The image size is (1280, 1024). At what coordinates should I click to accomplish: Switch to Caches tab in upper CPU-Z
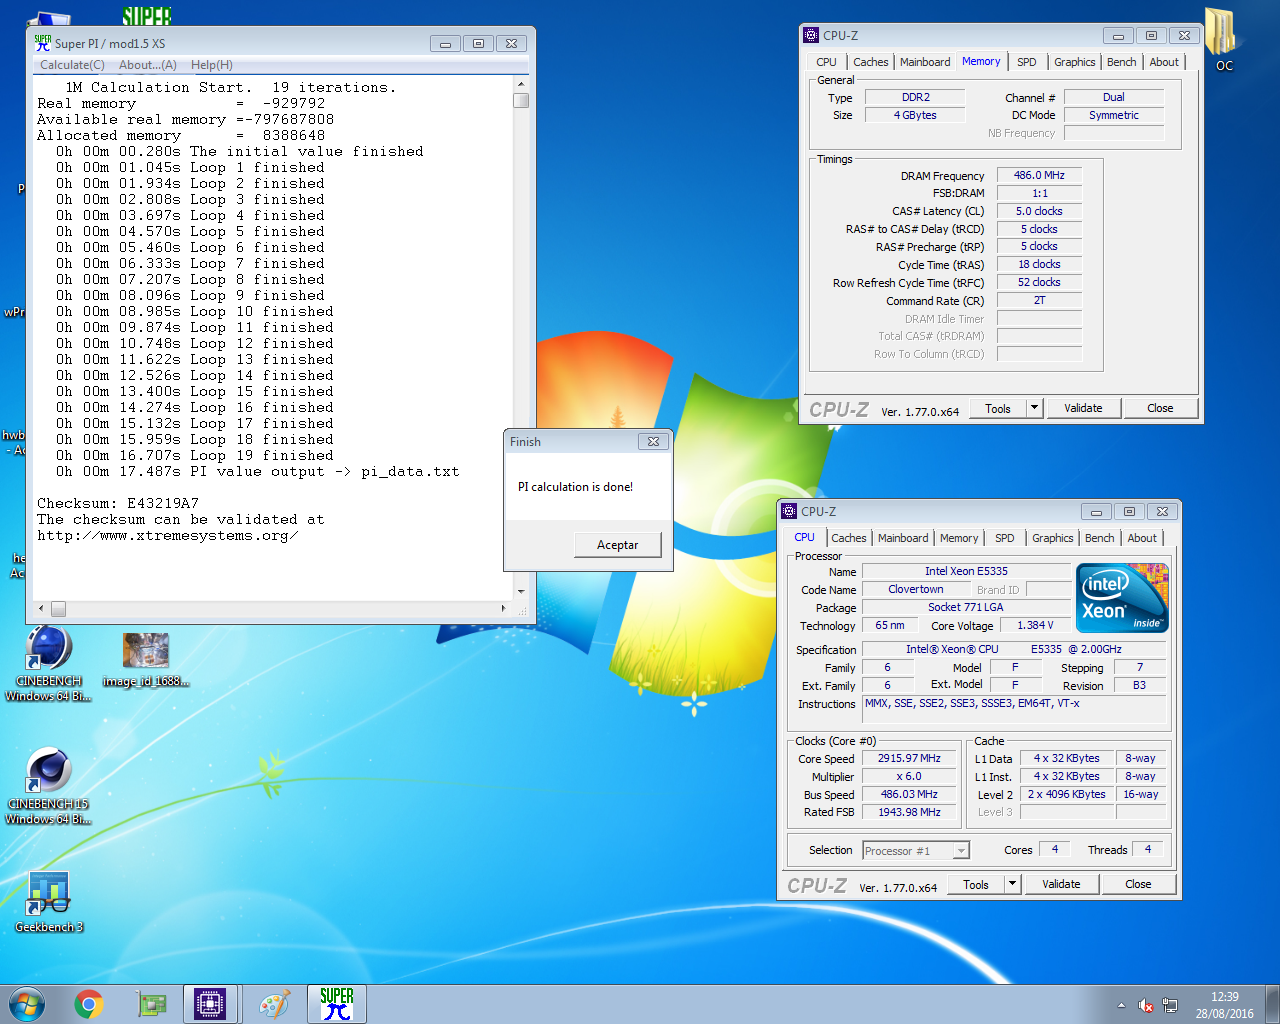pos(871,62)
